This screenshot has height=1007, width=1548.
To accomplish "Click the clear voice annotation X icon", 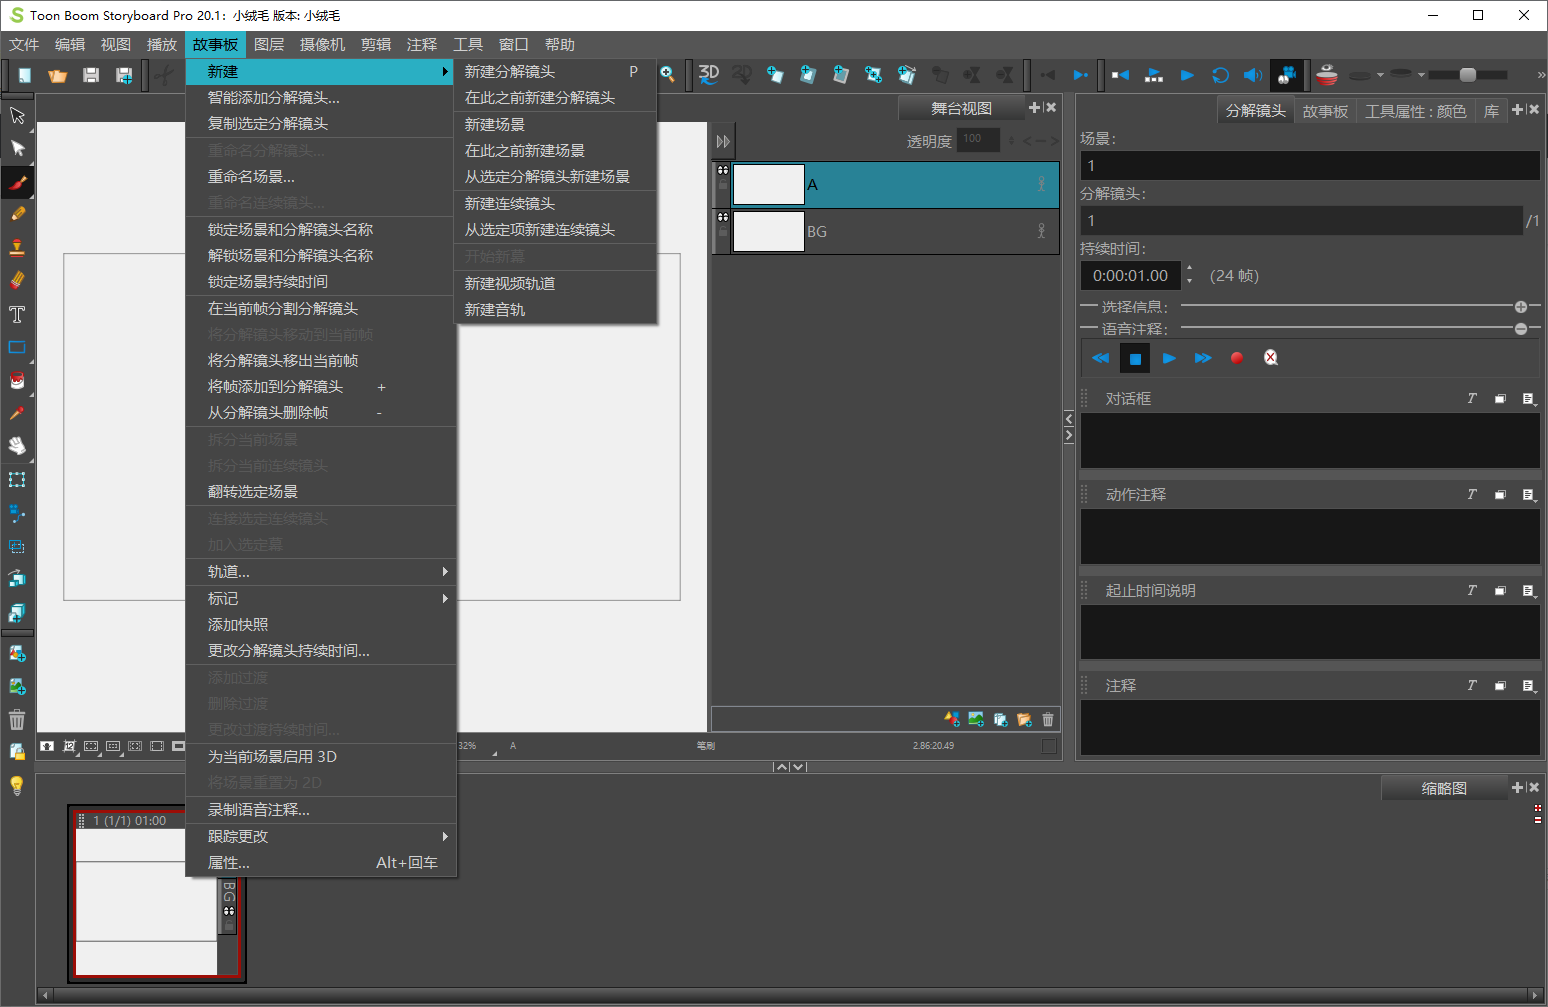I will point(1271,357).
